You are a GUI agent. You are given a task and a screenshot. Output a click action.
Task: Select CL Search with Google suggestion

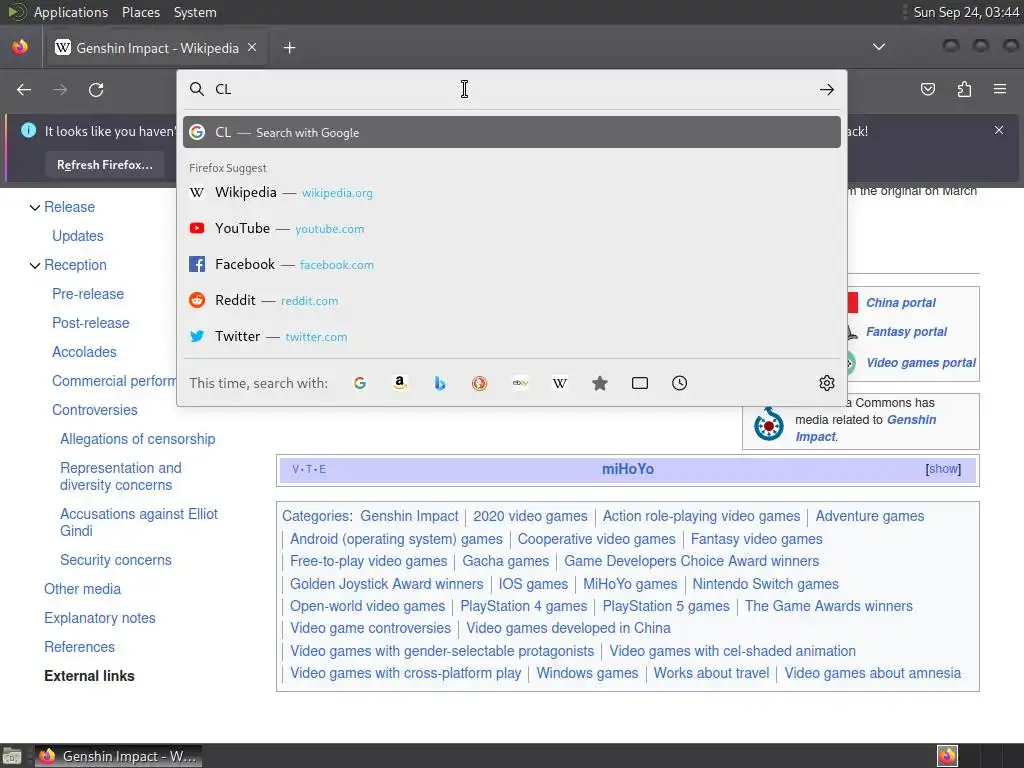tap(511, 133)
